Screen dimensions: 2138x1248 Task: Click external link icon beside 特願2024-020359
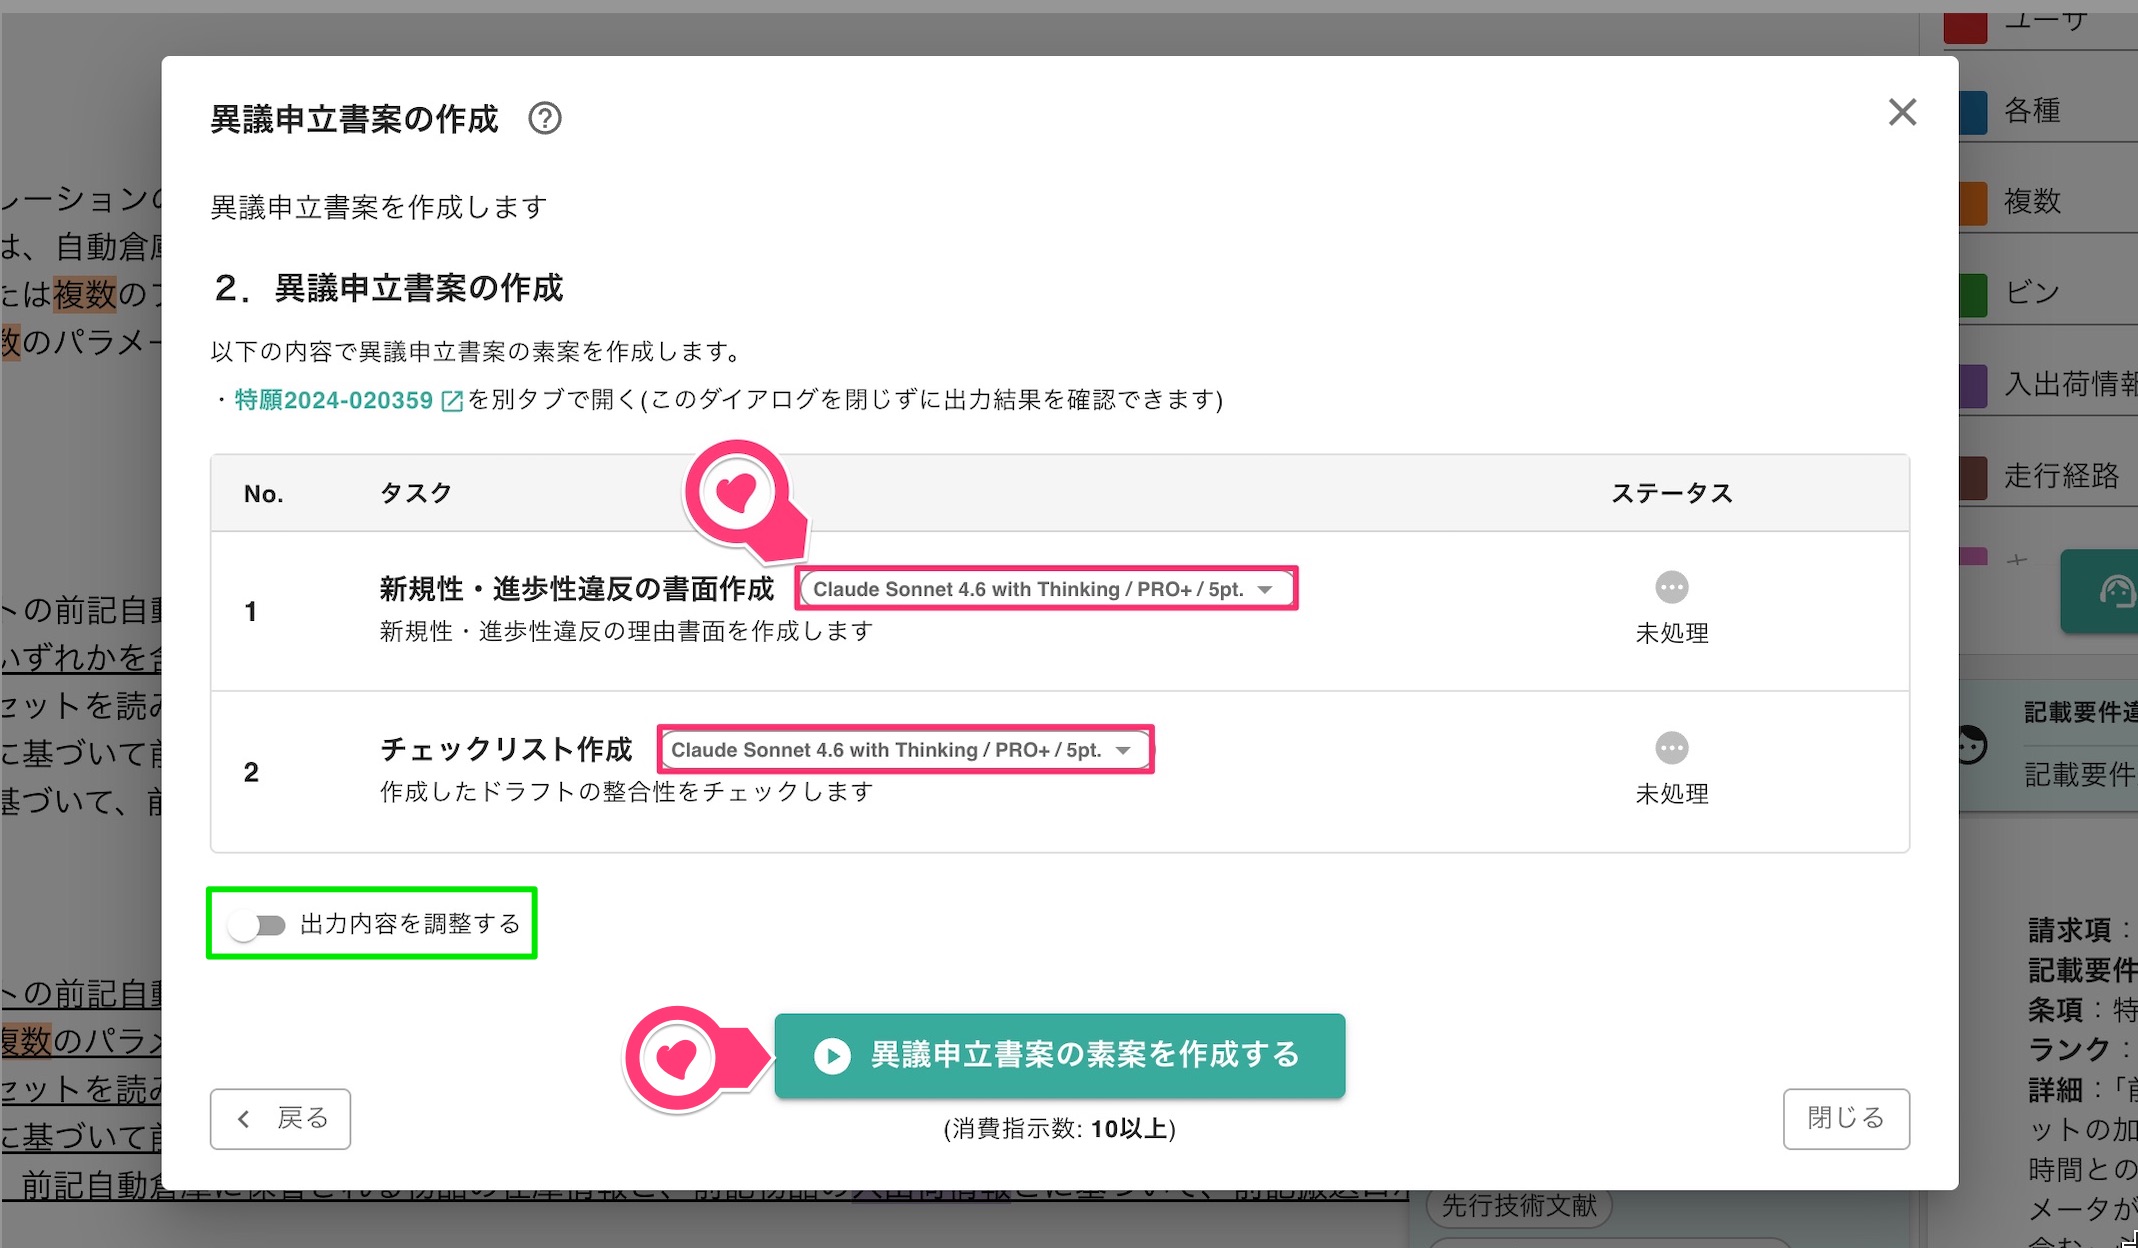pyautogui.click(x=452, y=401)
